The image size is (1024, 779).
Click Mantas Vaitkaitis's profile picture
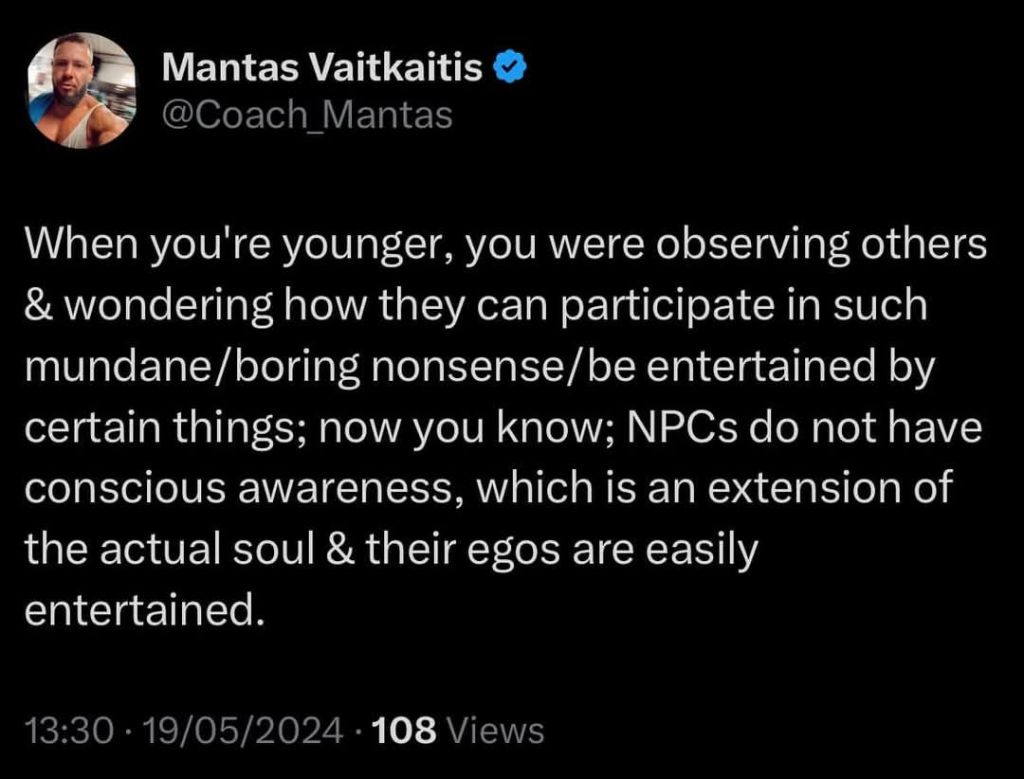tap(80, 91)
